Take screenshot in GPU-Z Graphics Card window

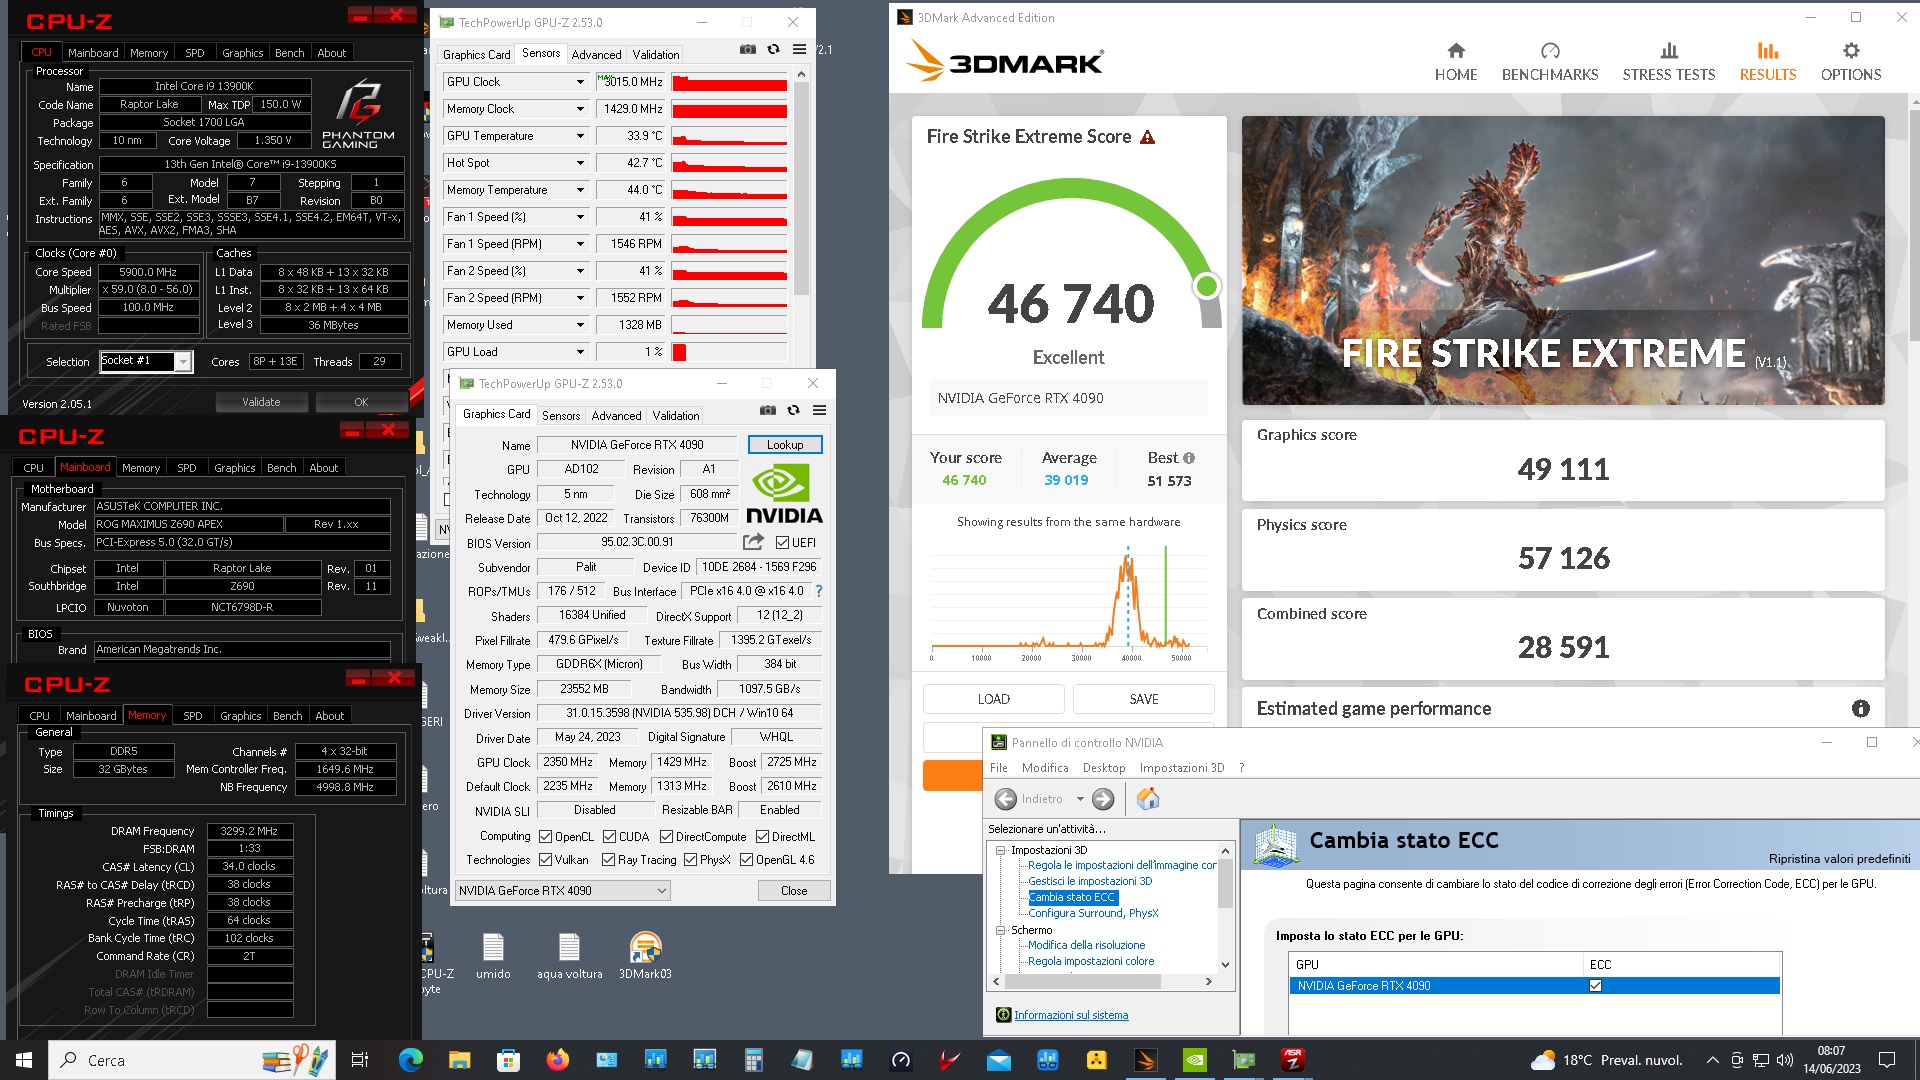click(767, 410)
